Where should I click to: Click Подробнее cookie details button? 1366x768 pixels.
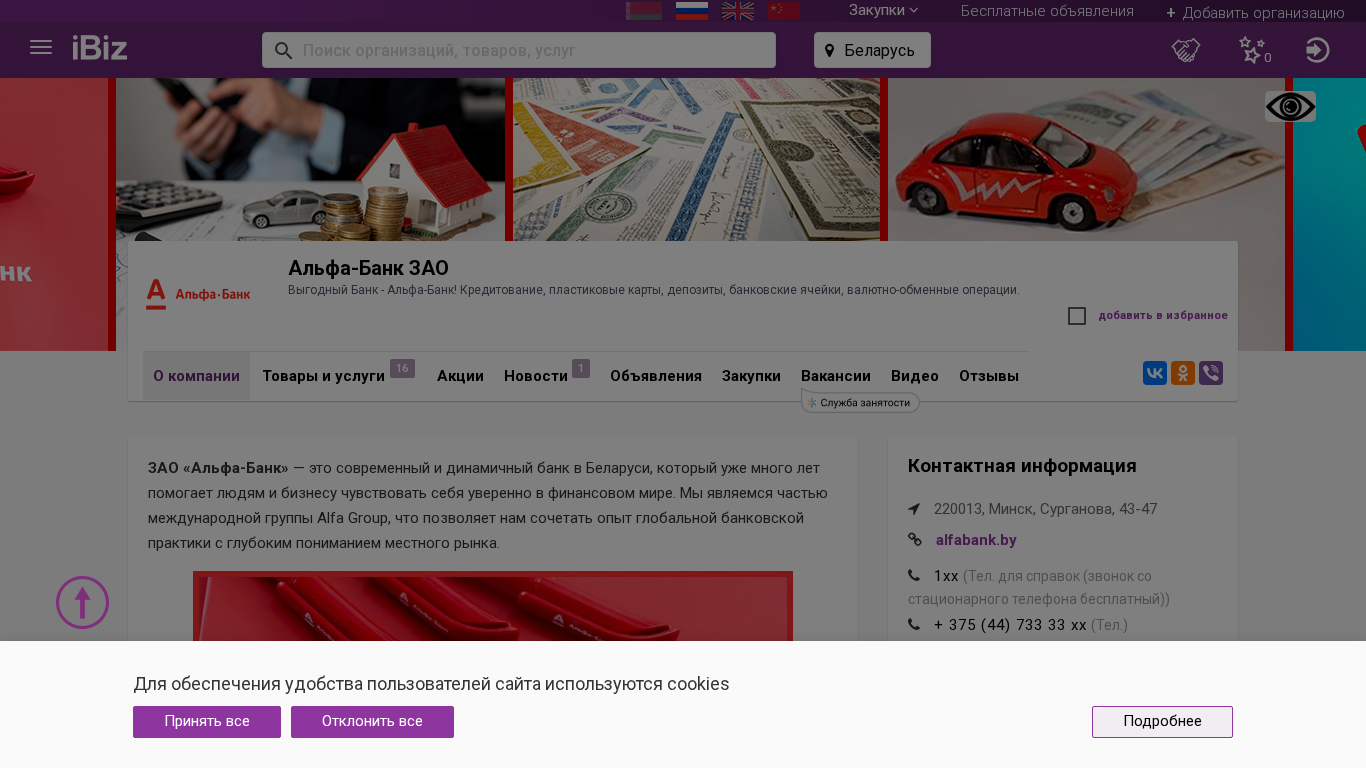(1162, 722)
